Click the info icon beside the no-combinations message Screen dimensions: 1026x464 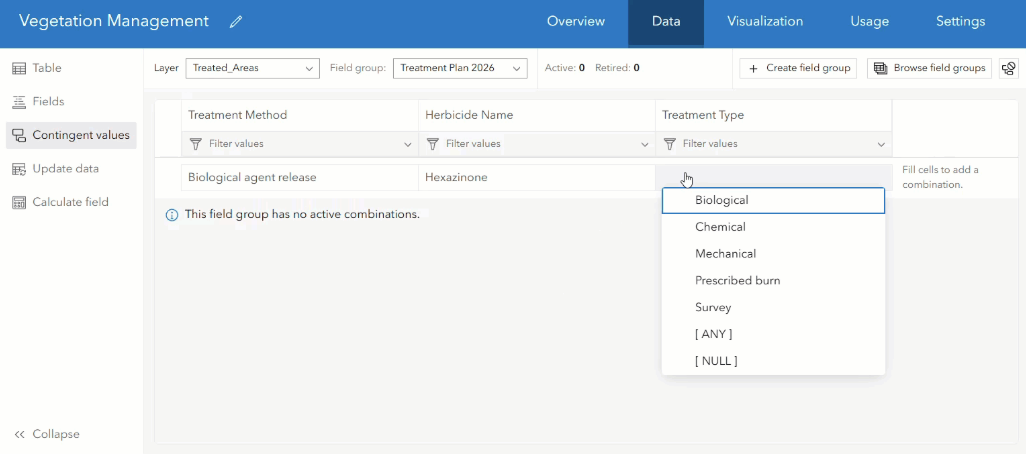click(x=172, y=215)
